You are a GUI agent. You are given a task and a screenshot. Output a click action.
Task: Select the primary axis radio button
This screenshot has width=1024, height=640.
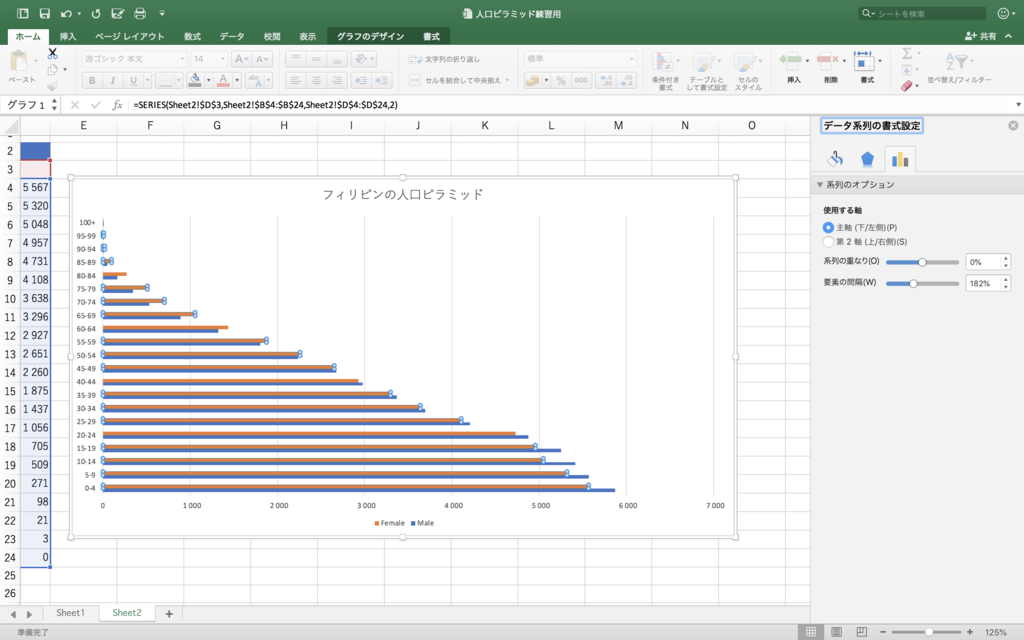(828, 227)
